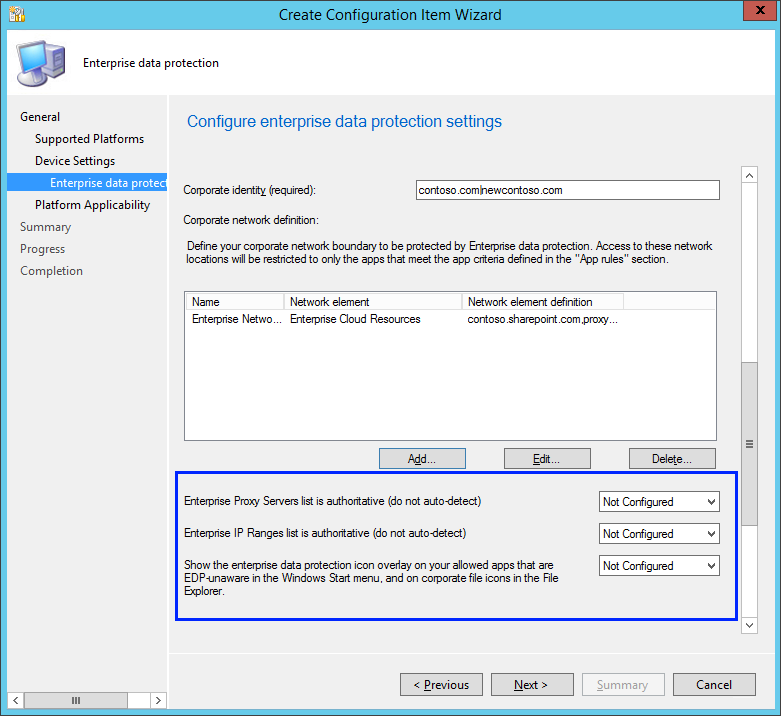
Task: Click the contoso.sharepoint.com definition cell
Action: (x=542, y=319)
